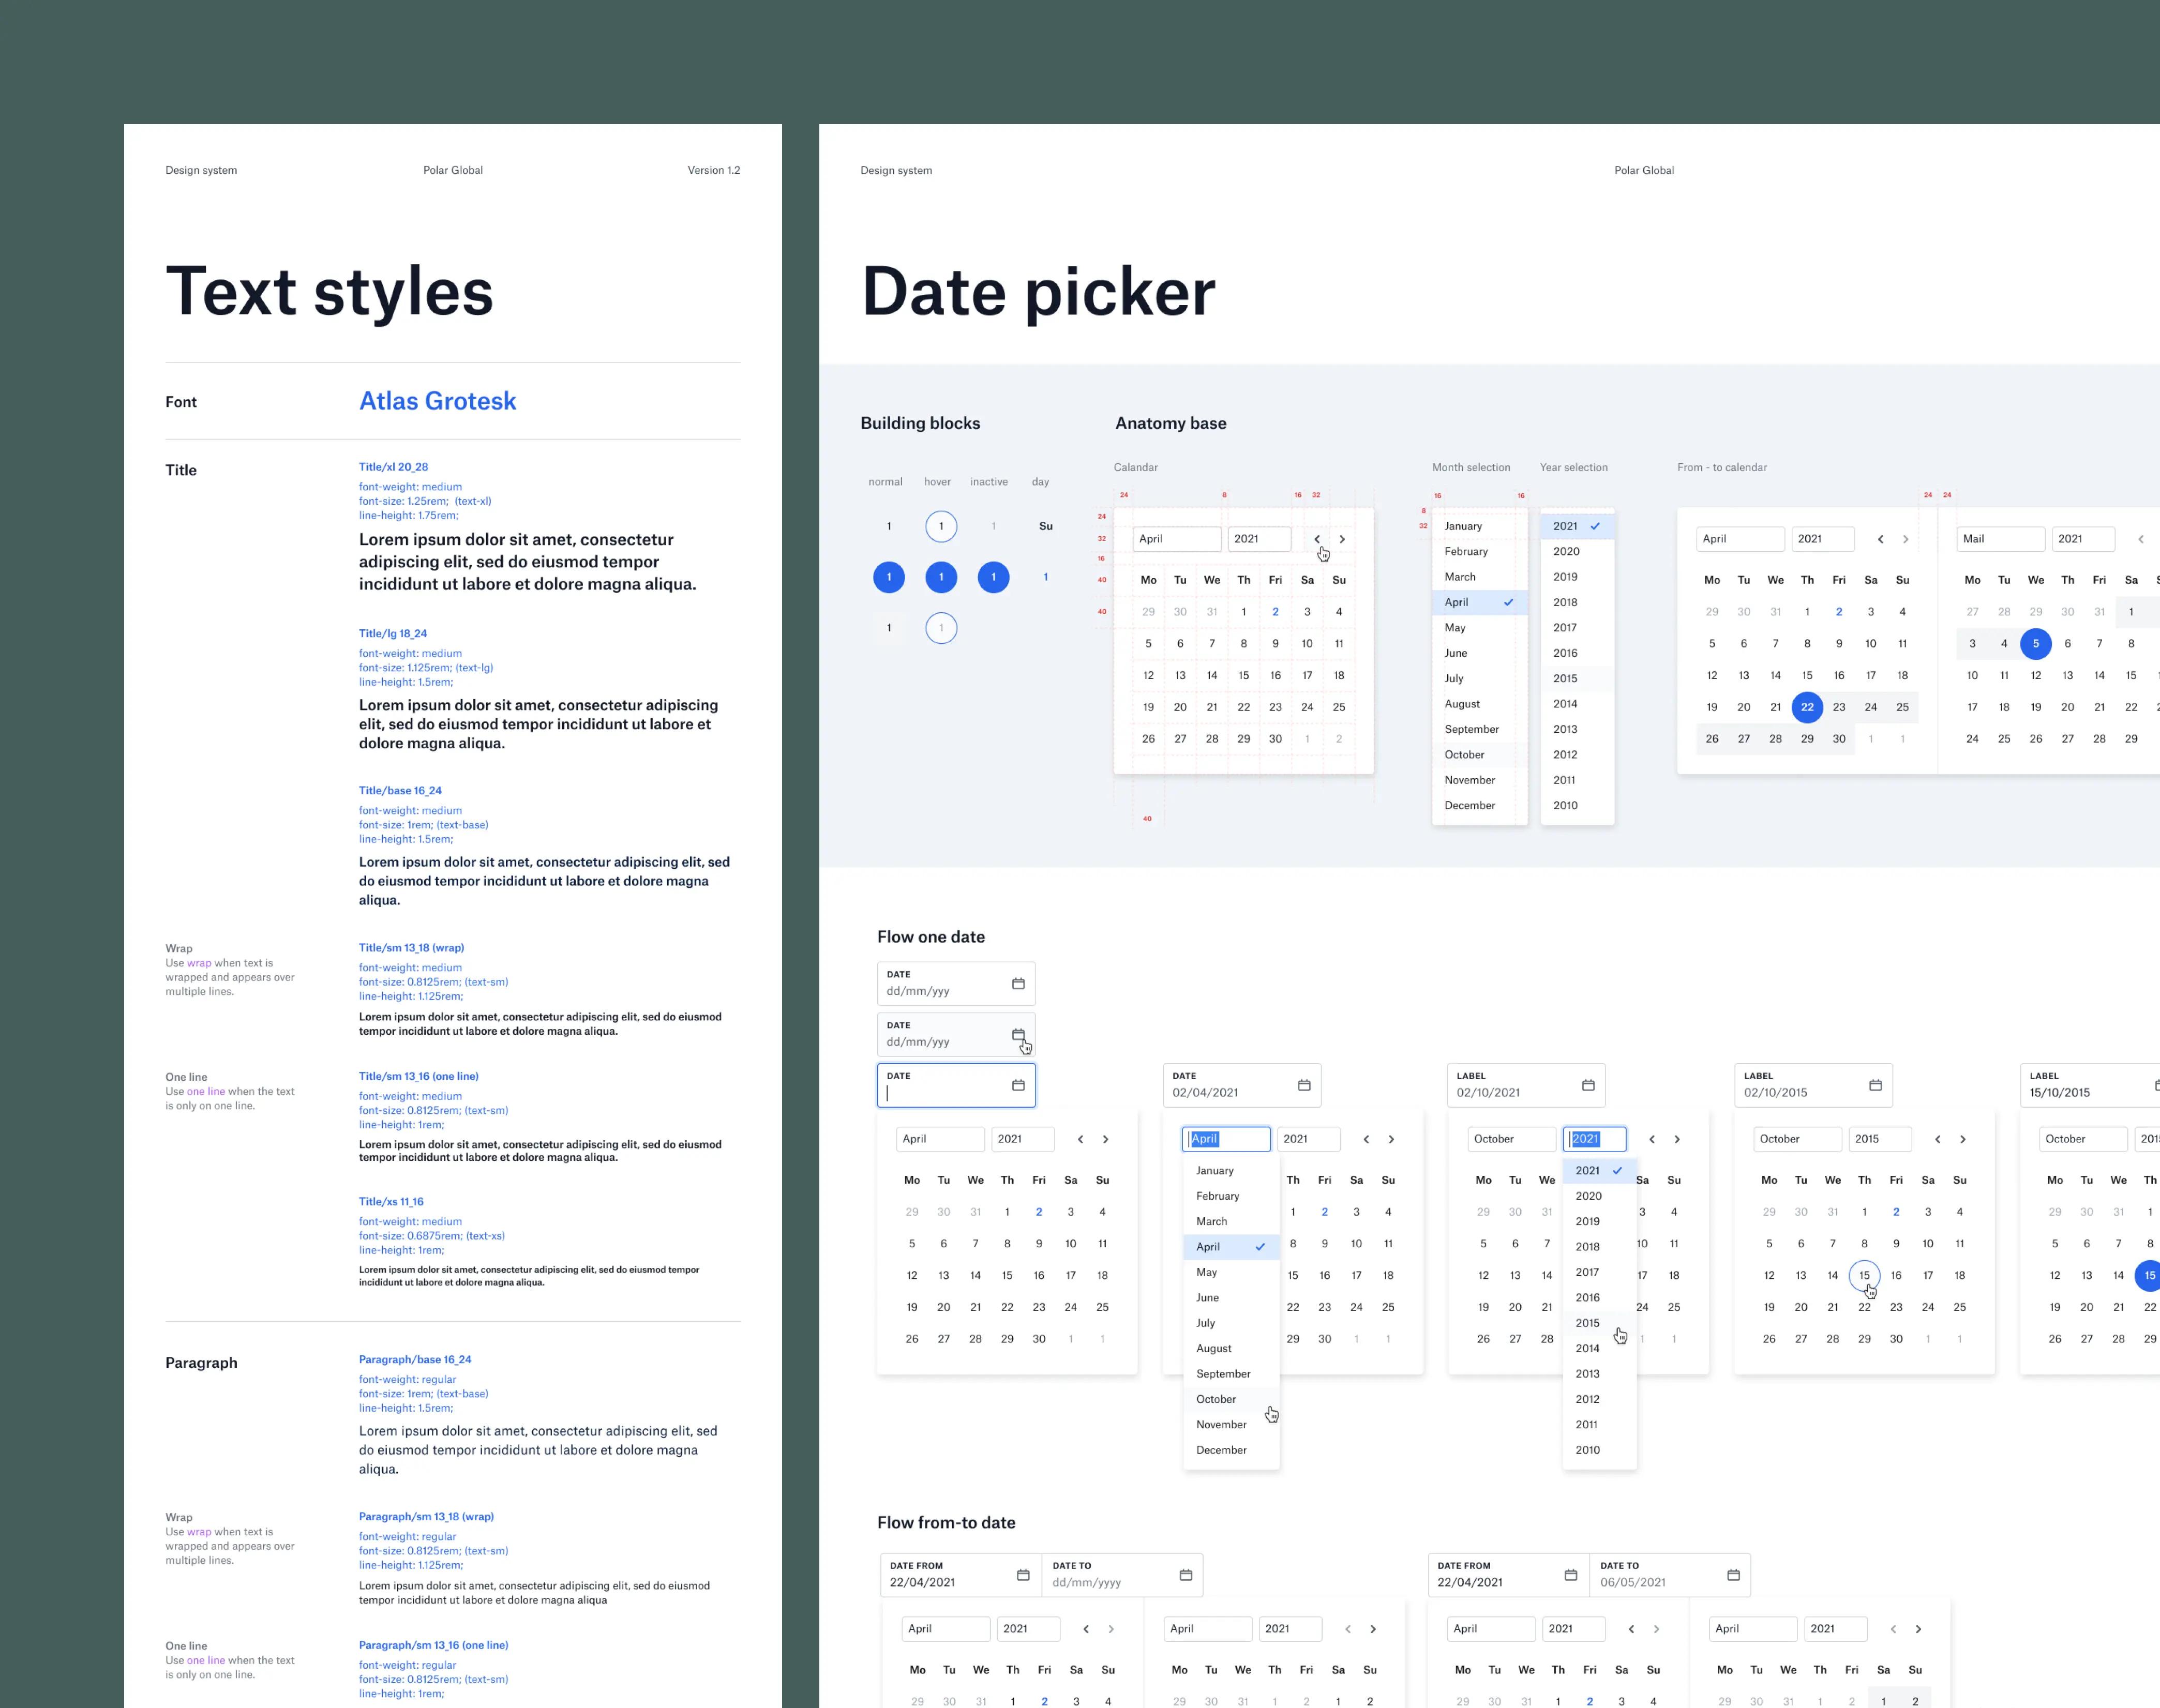Click calendar icon in DATE 02/04/2021 field
Screen dimensions: 2160x1708
pos(1304,1085)
